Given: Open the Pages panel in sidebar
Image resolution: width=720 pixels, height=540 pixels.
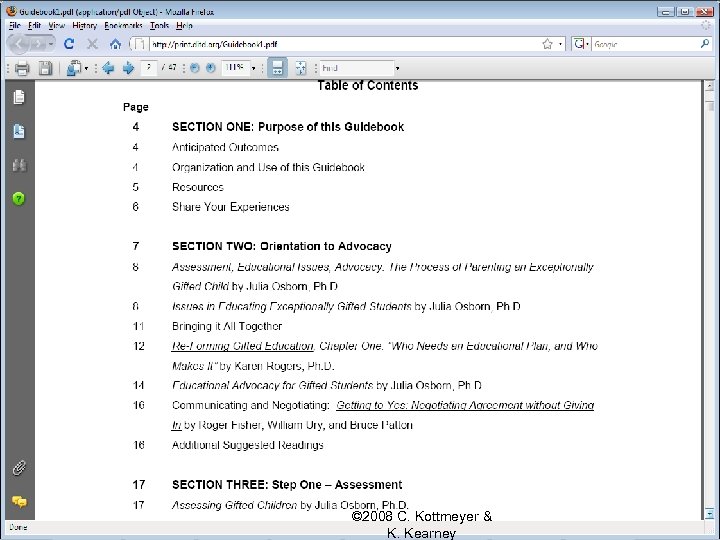Looking at the screenshot, I should point(19,97).
